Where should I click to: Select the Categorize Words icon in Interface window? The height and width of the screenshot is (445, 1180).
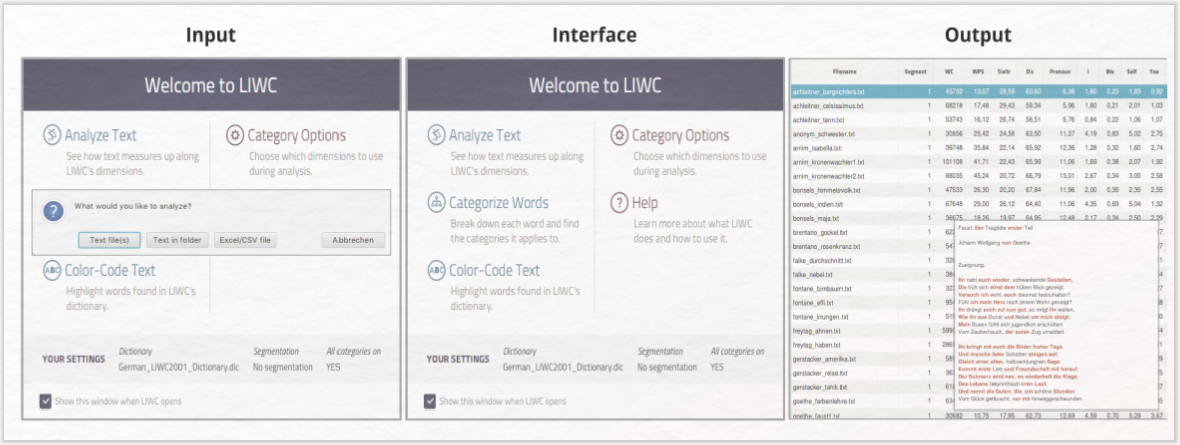coord(436,203)
